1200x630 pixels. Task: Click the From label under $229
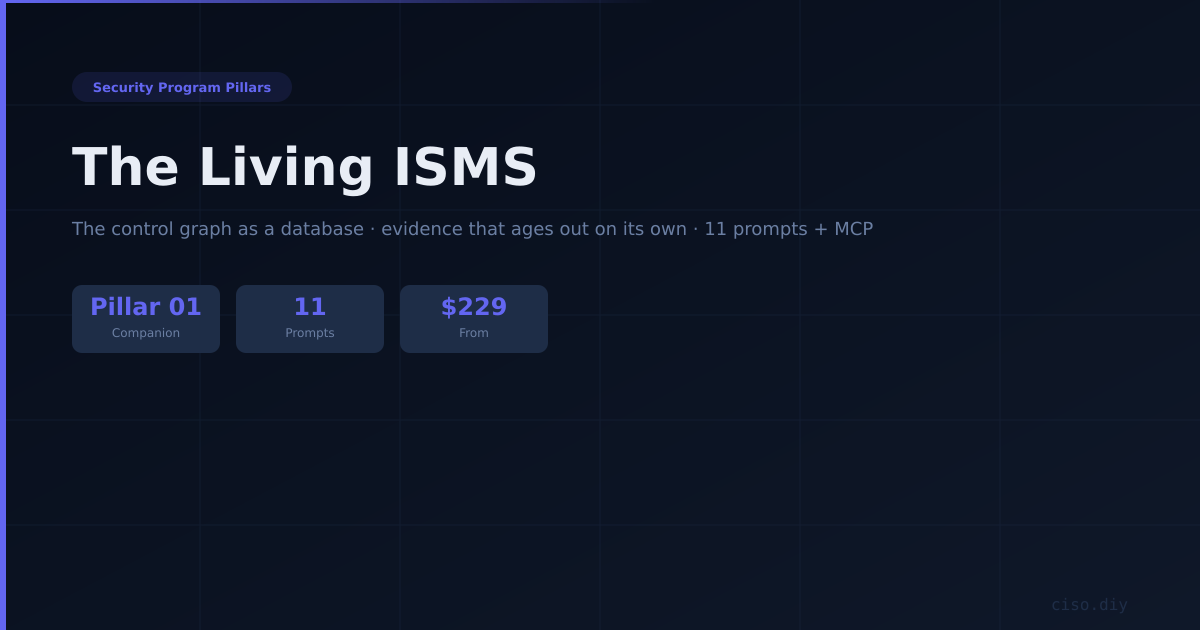point(474,333)
